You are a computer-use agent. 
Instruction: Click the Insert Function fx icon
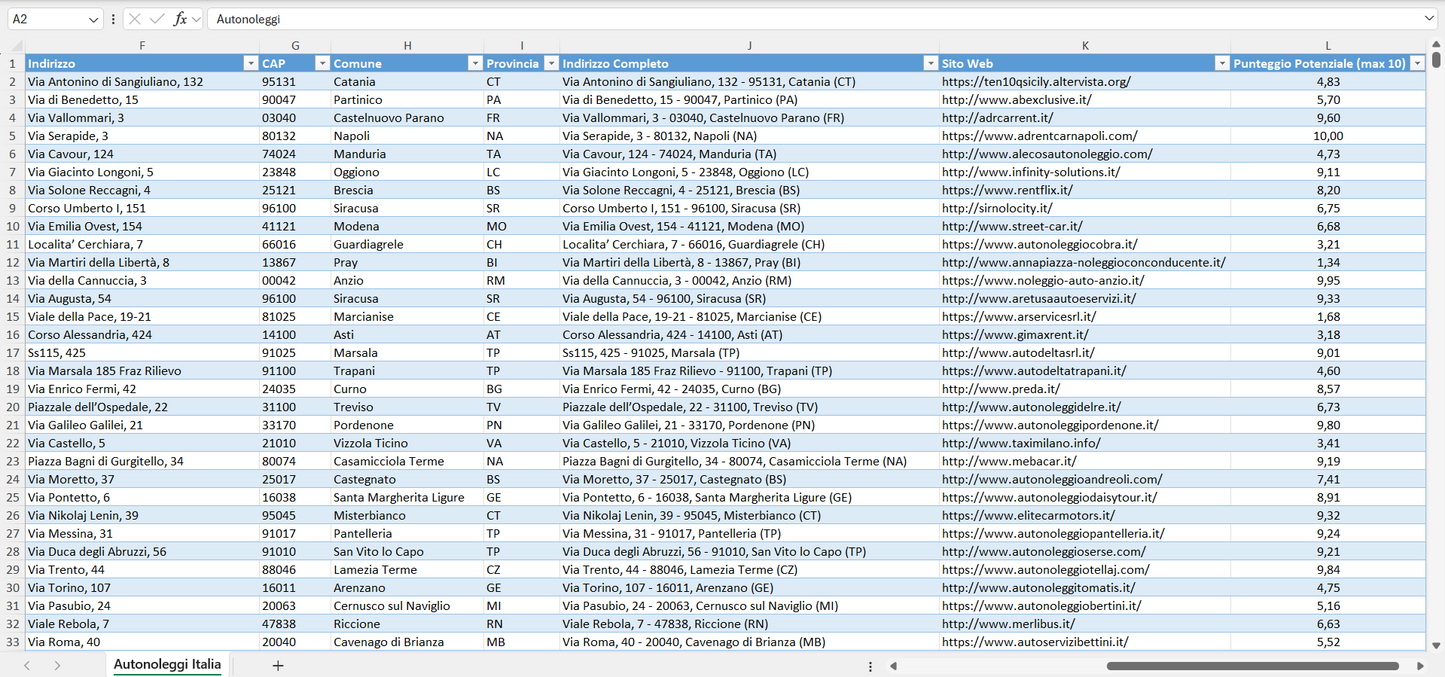[180, 19]
